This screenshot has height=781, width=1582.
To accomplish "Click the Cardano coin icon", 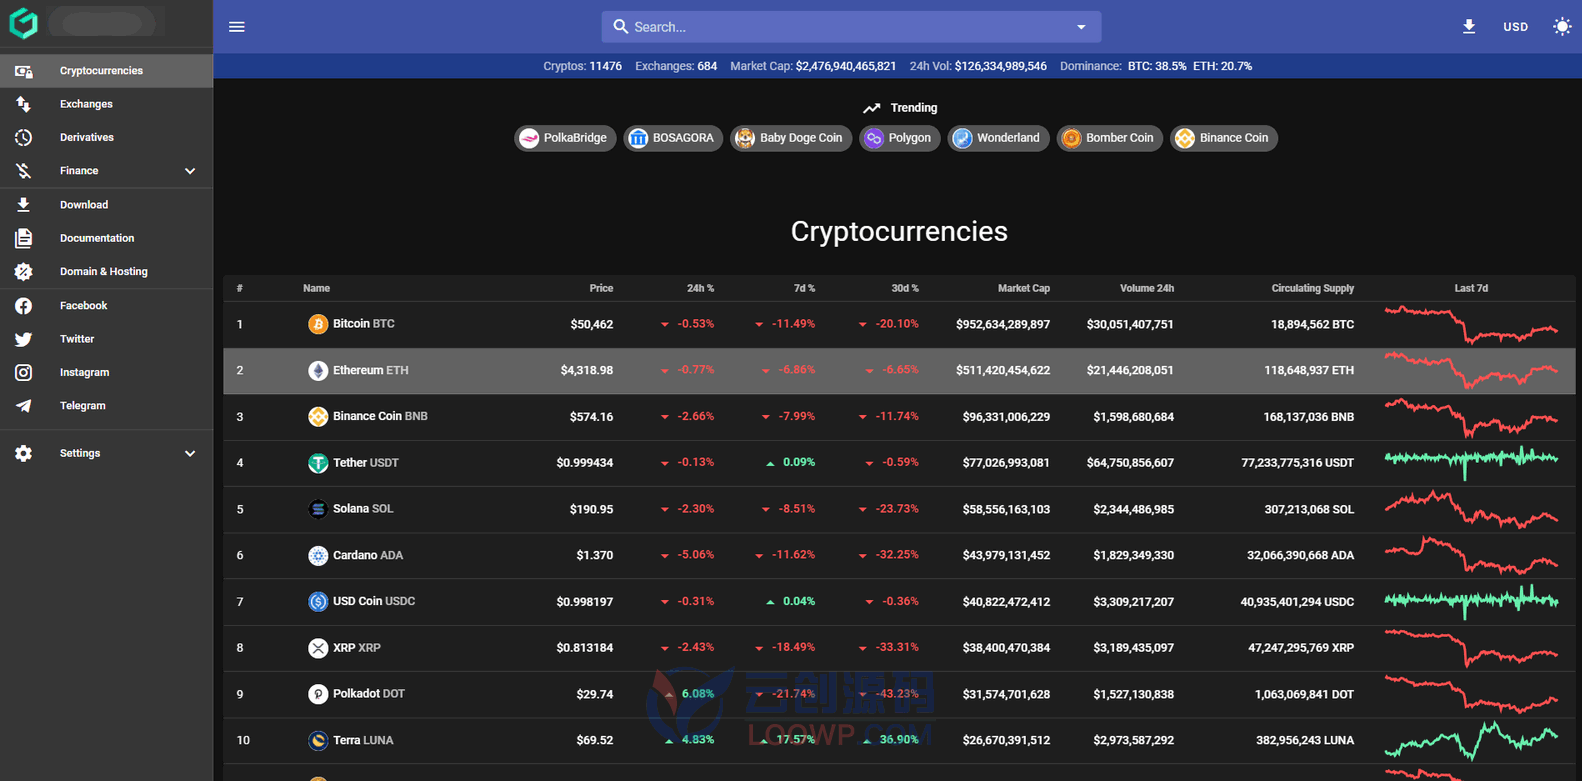I will click(x=318, y=556).
